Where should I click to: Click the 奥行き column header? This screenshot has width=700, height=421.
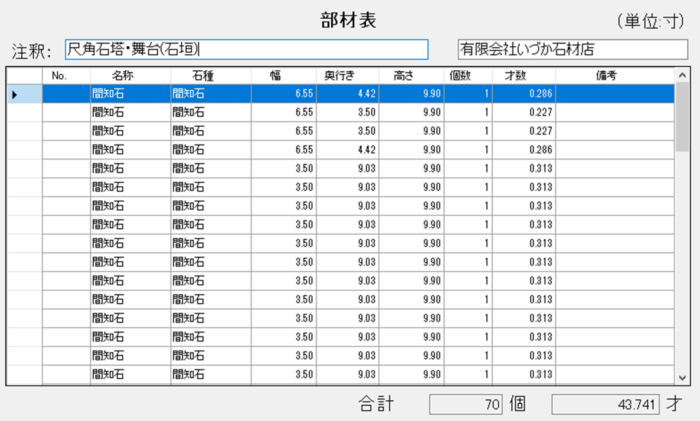pyautogui.click(x=348, y=76)
